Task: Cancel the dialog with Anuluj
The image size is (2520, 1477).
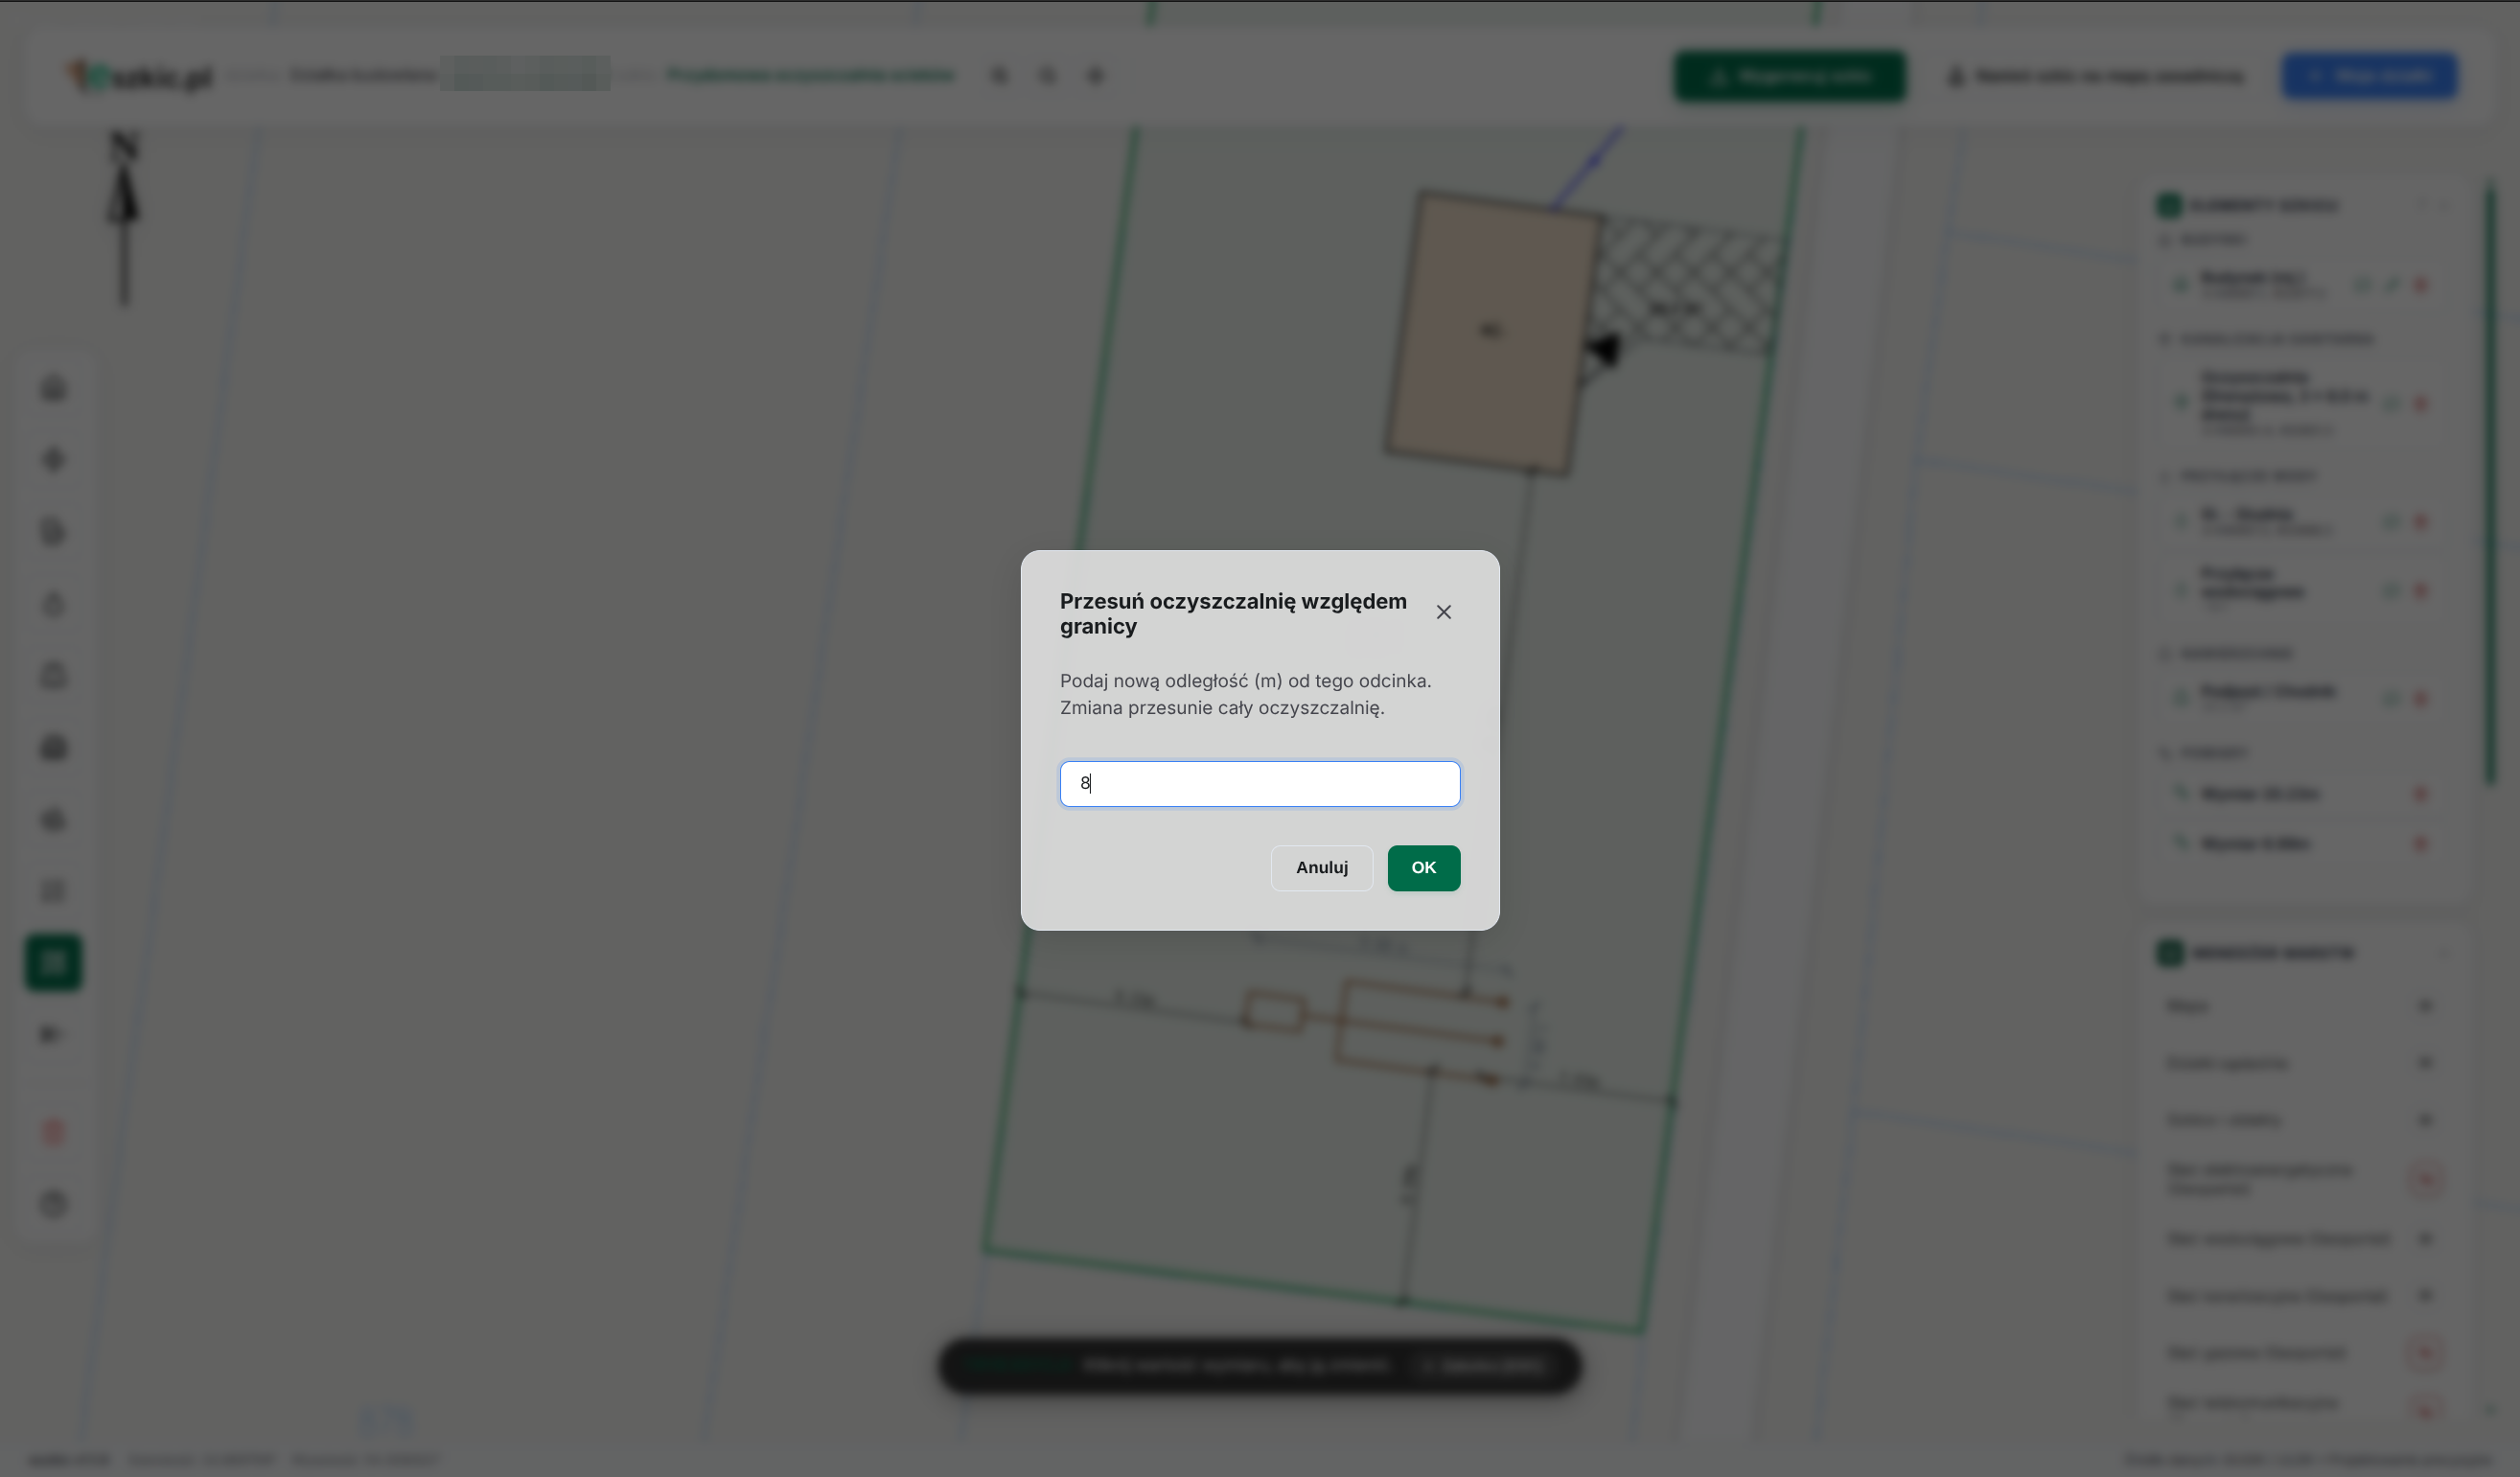Action: coord(1321,868)
